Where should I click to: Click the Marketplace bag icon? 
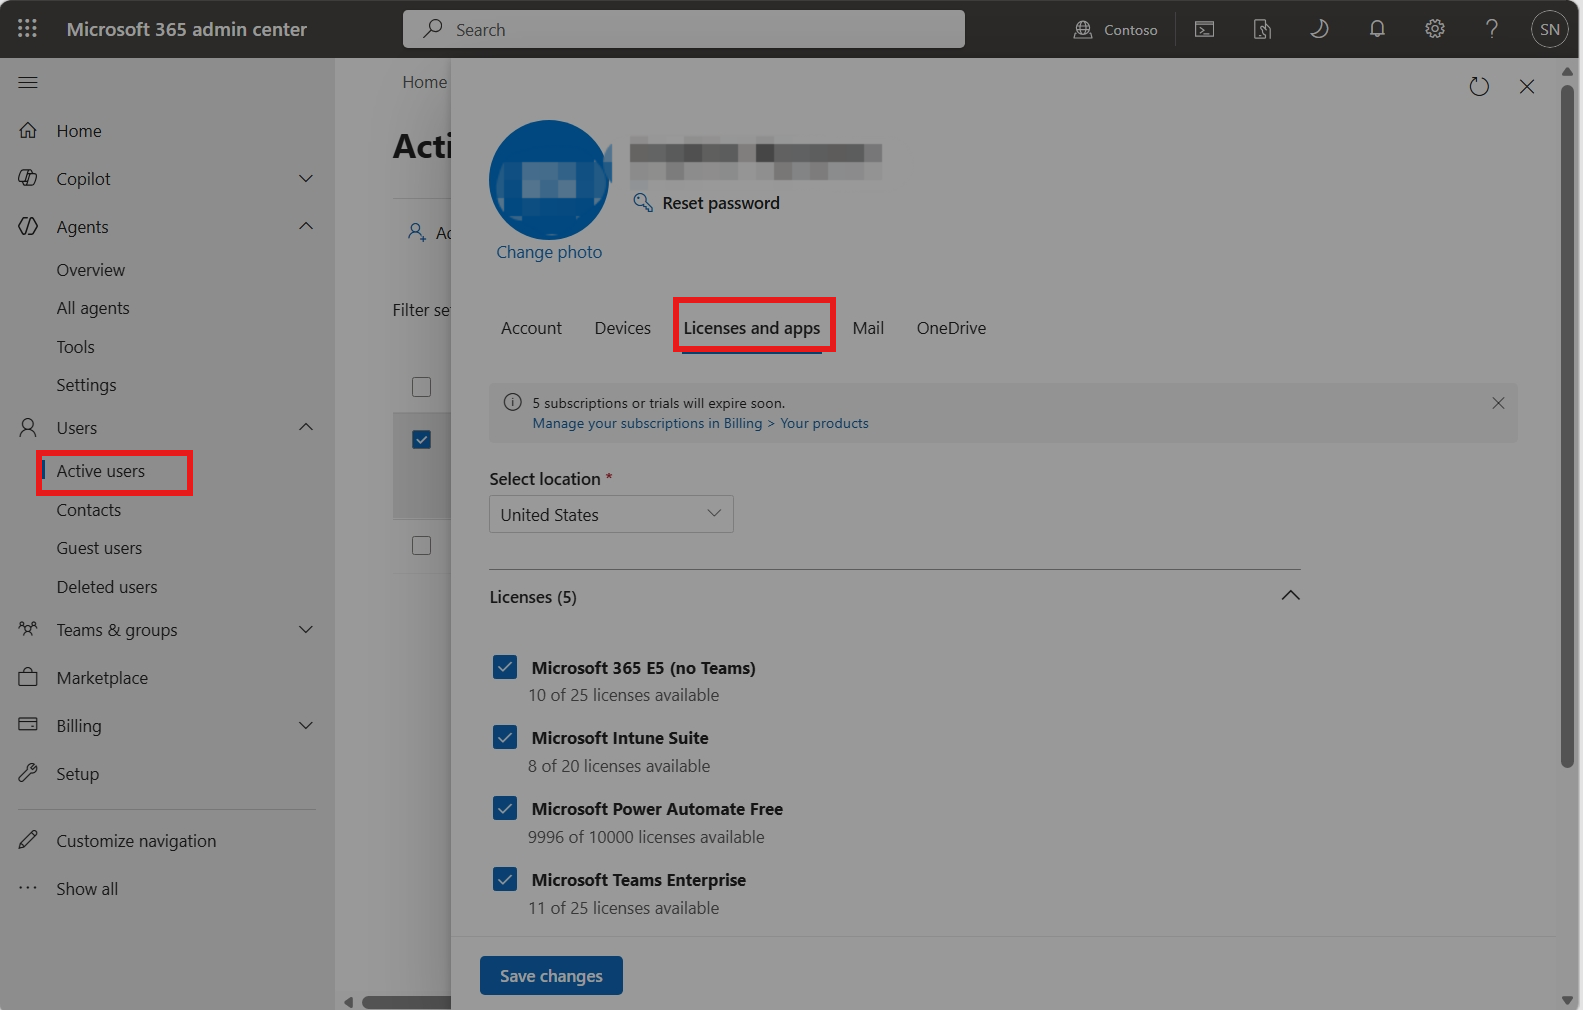click(28, 677)
